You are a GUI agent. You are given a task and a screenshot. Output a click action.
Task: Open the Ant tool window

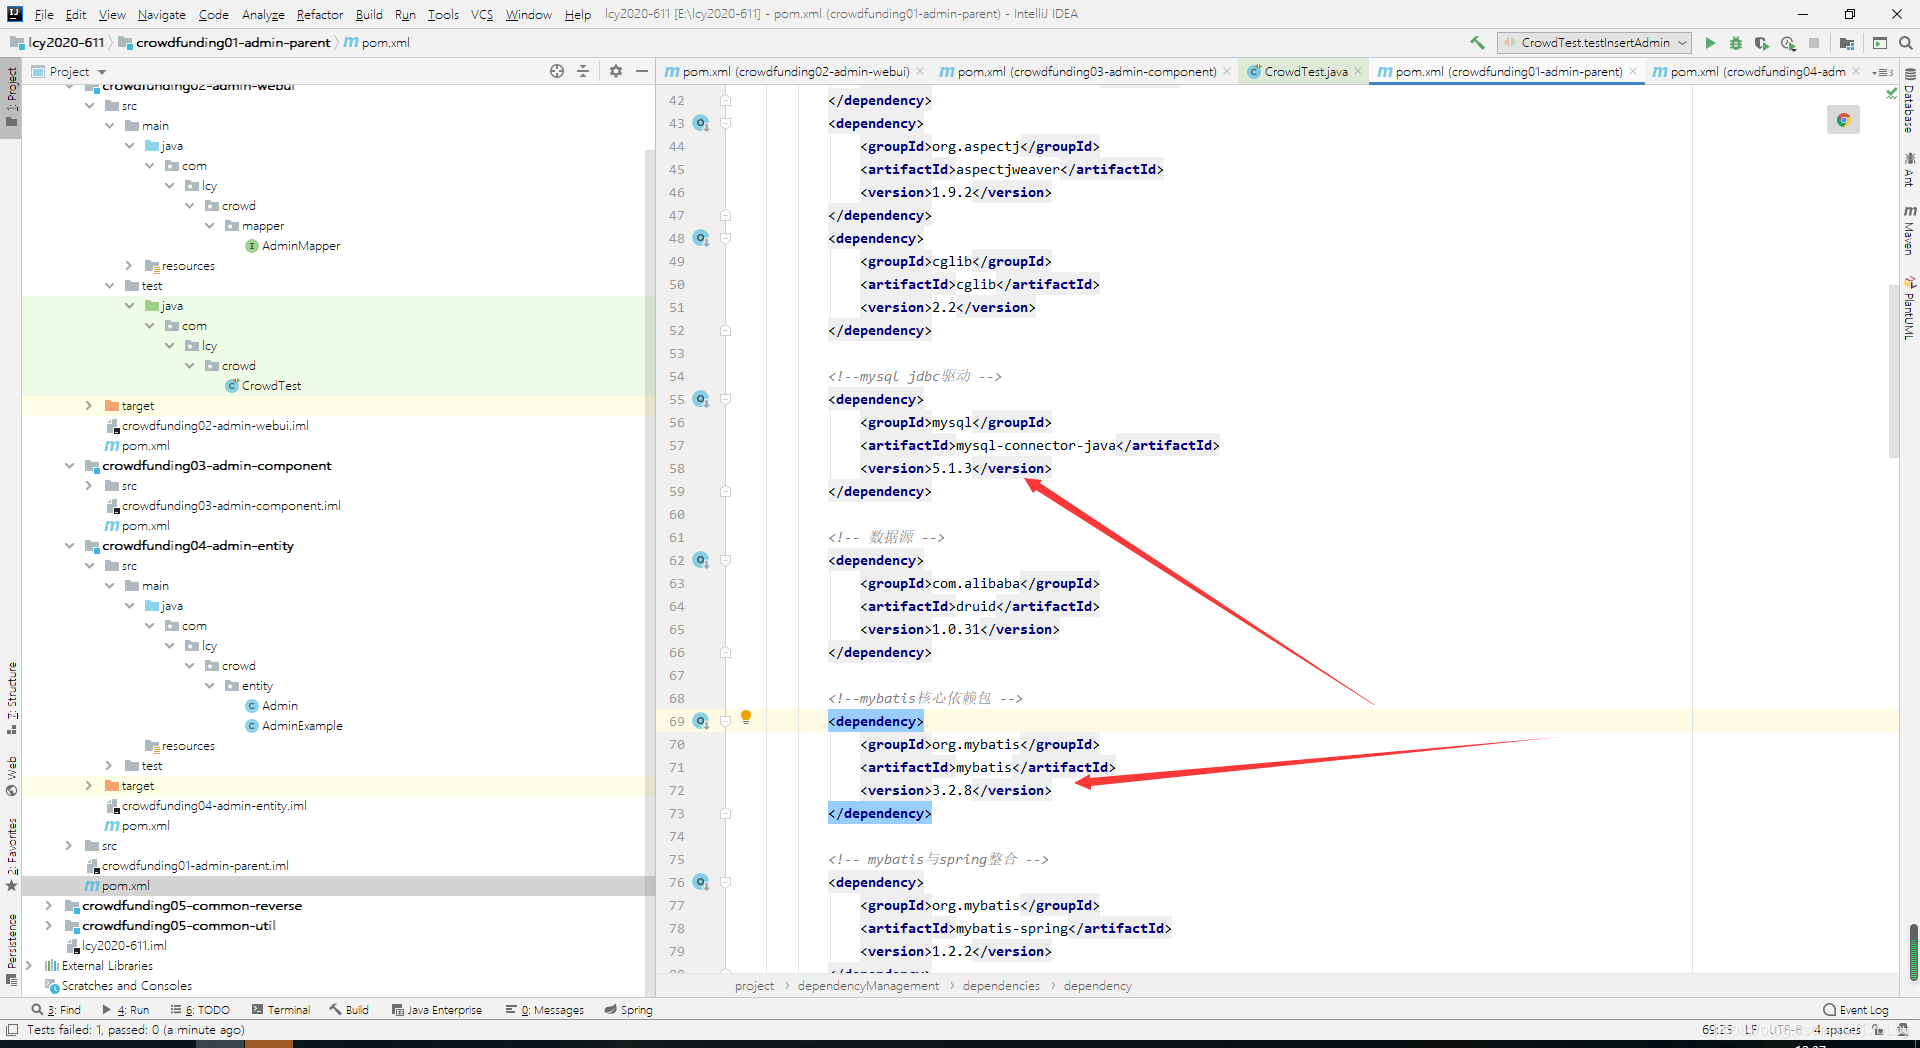pyautogui.click(x=1910, y=169)
